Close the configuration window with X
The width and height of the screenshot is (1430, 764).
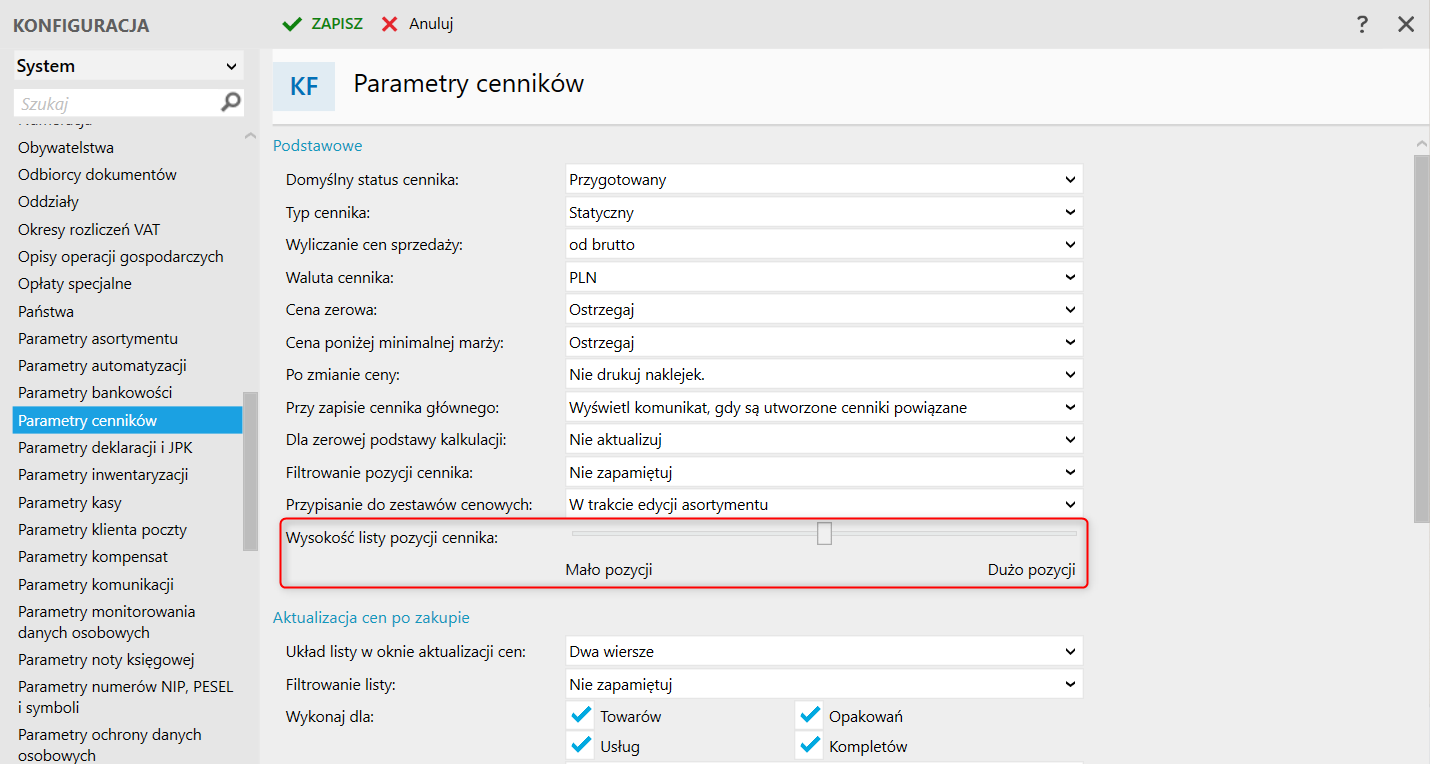pyautogui.click(x=1406, y=25)
